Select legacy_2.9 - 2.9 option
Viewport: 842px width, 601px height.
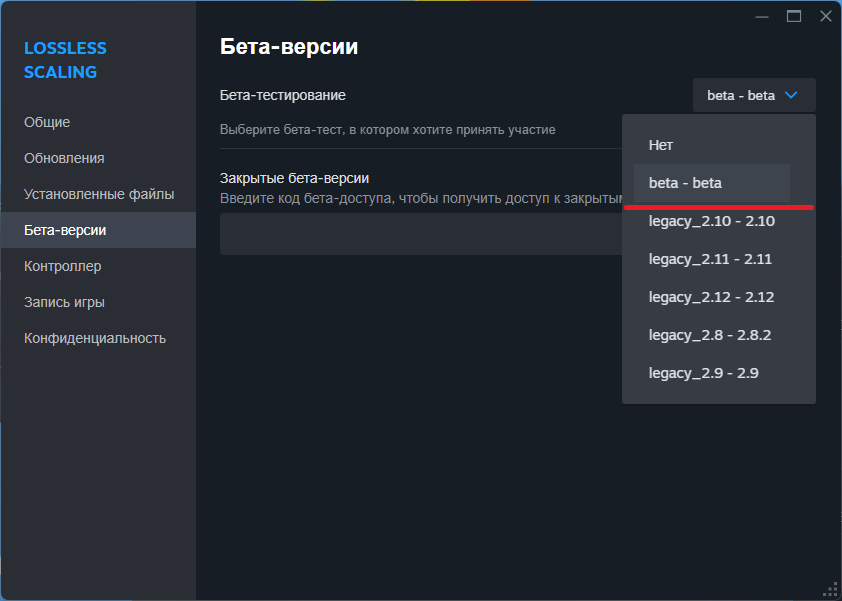pyautogui.click(x=704, y=373)
